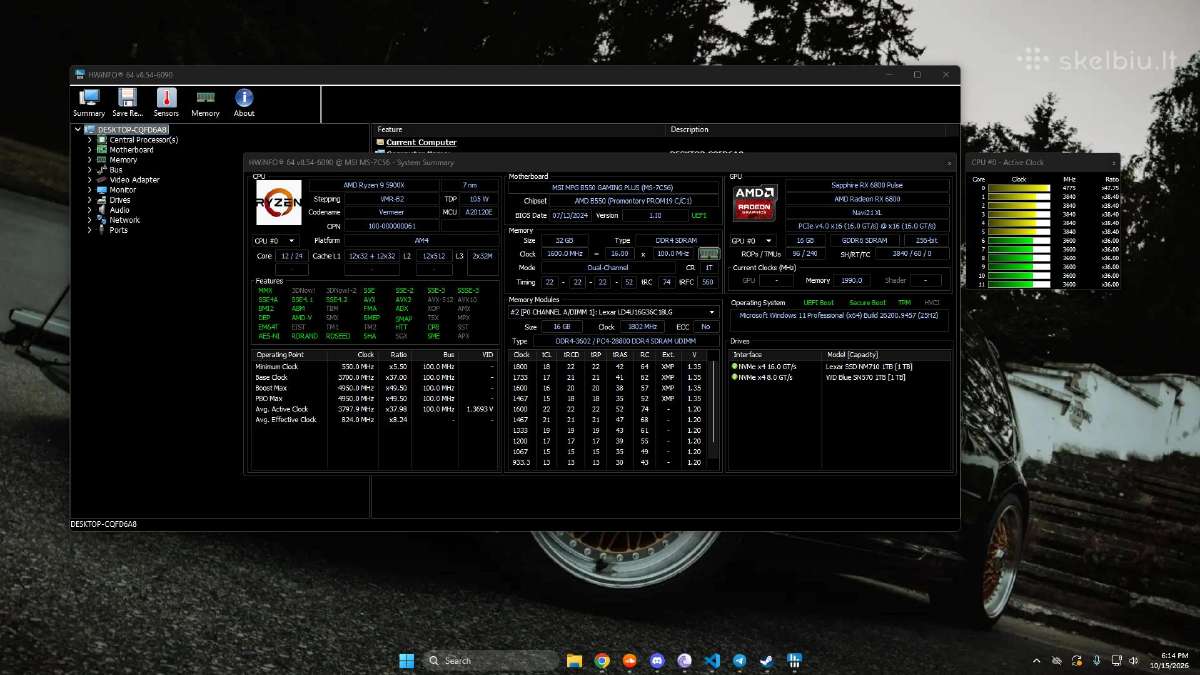The width and height of the screenshot is (1200, 675).
Task: Open the GPU #0 dropdown
Action: (x=753, y=241)
